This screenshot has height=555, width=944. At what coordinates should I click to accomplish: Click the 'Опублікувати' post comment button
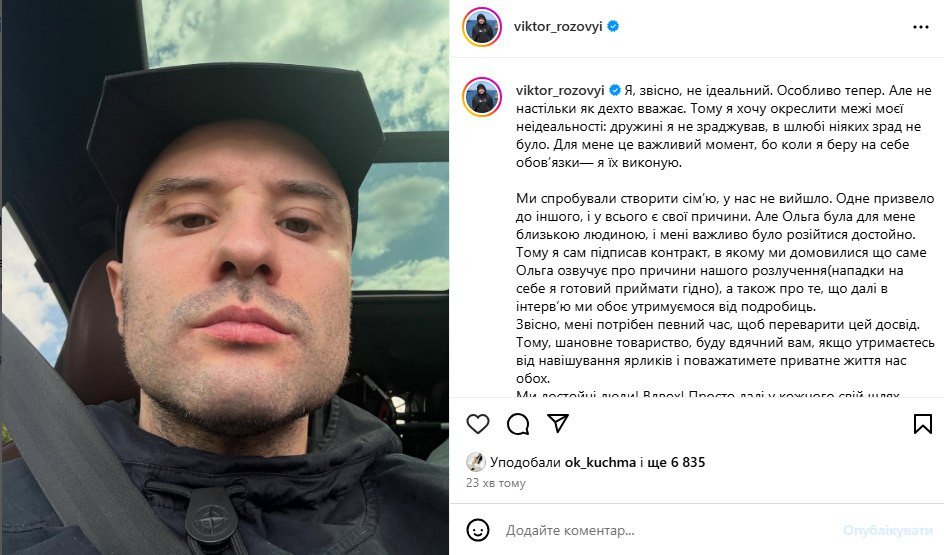pyautogui.click(x=887, y=530)
